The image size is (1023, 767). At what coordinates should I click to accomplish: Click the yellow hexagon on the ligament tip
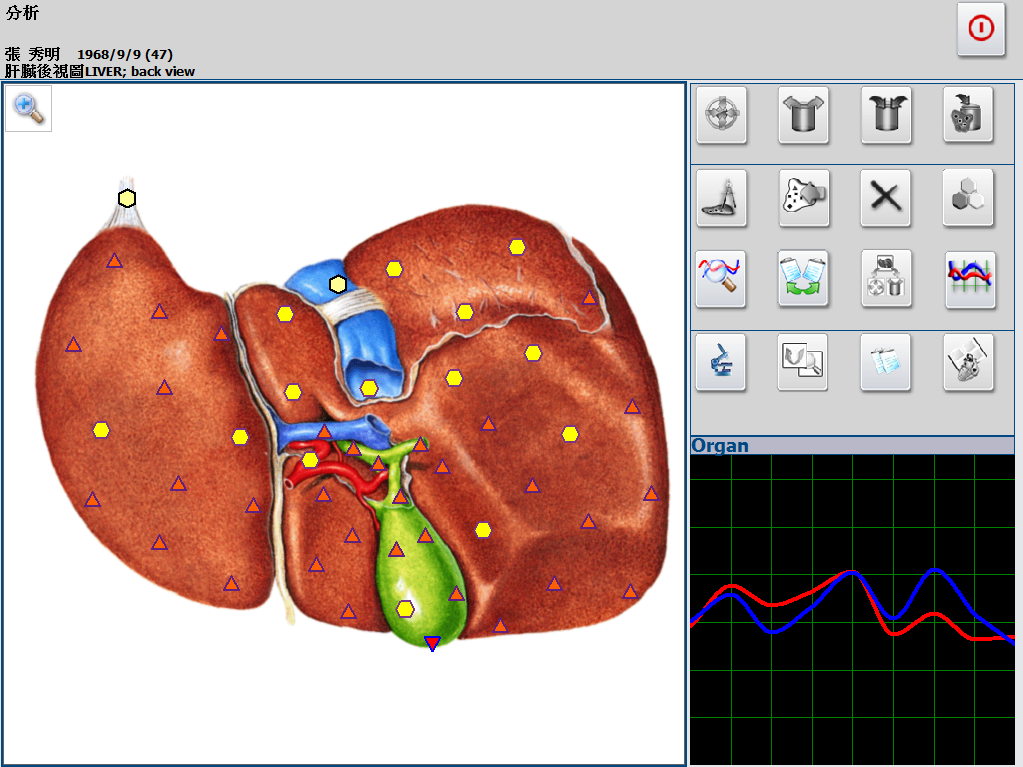tap(127, 198)
